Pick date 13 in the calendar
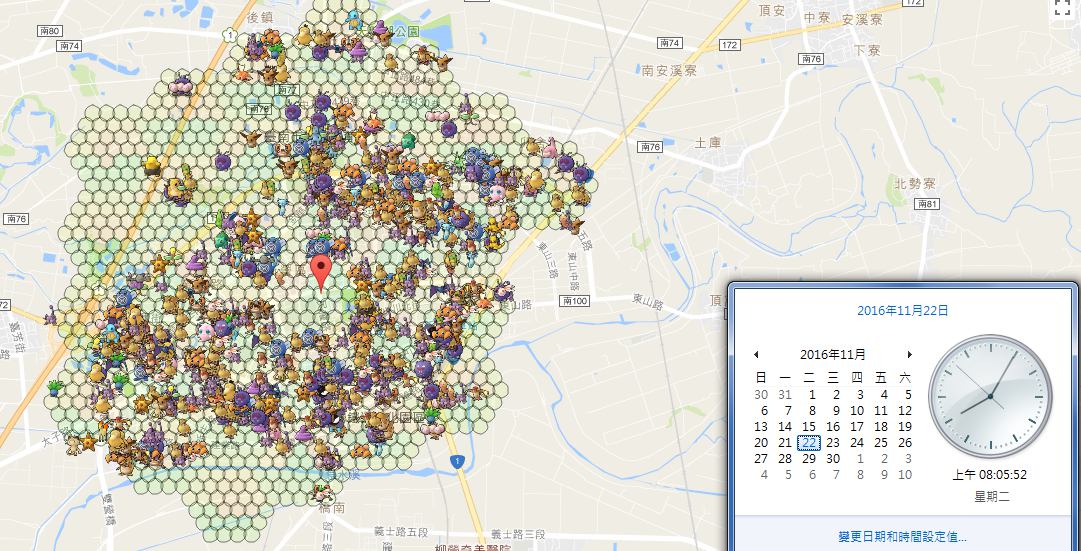The width and height of the screenshot is (1081, 551). pos(760,427)
